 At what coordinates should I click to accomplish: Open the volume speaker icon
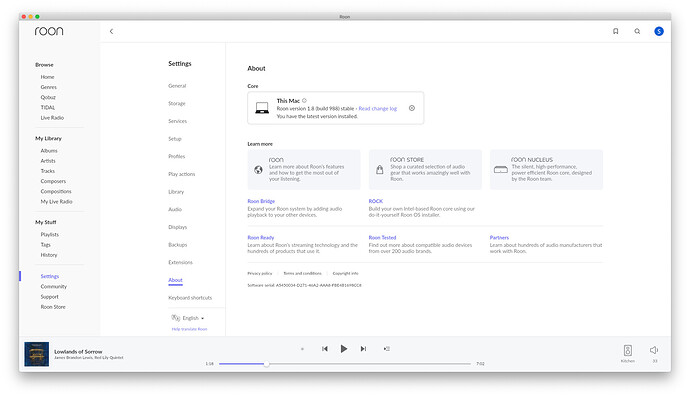click(x=654, y=350)
